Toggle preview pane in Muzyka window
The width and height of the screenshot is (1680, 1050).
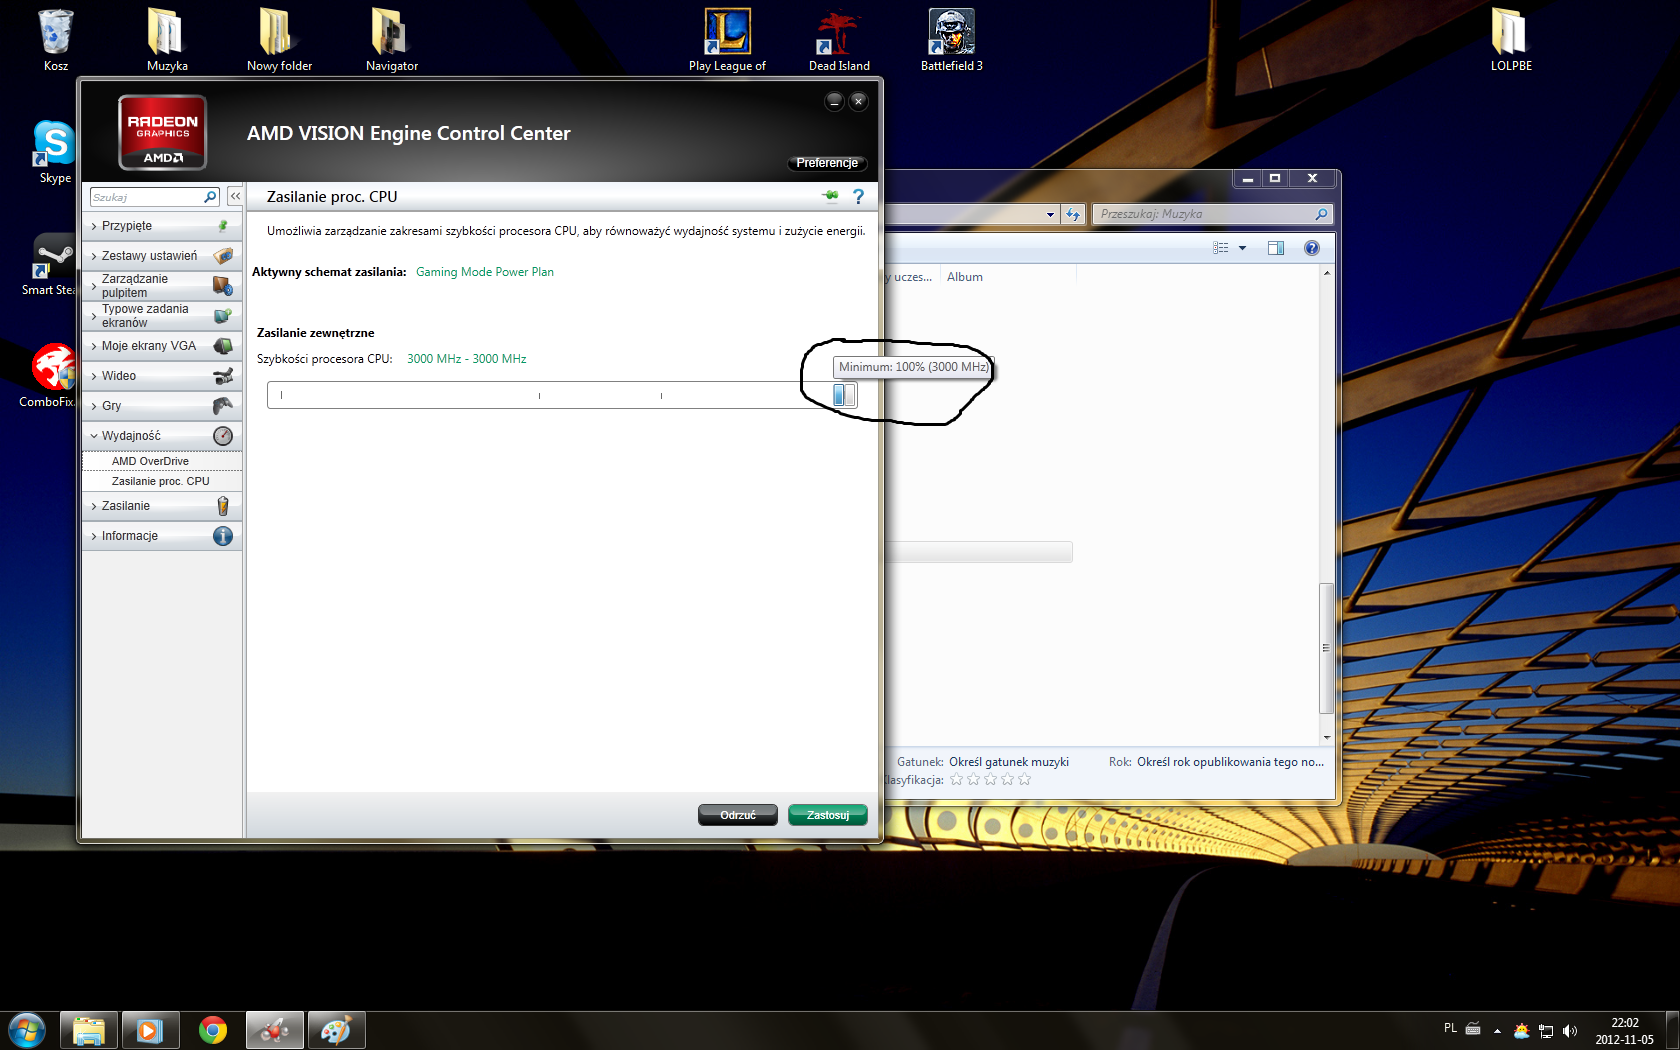(x=1276, y=248)
